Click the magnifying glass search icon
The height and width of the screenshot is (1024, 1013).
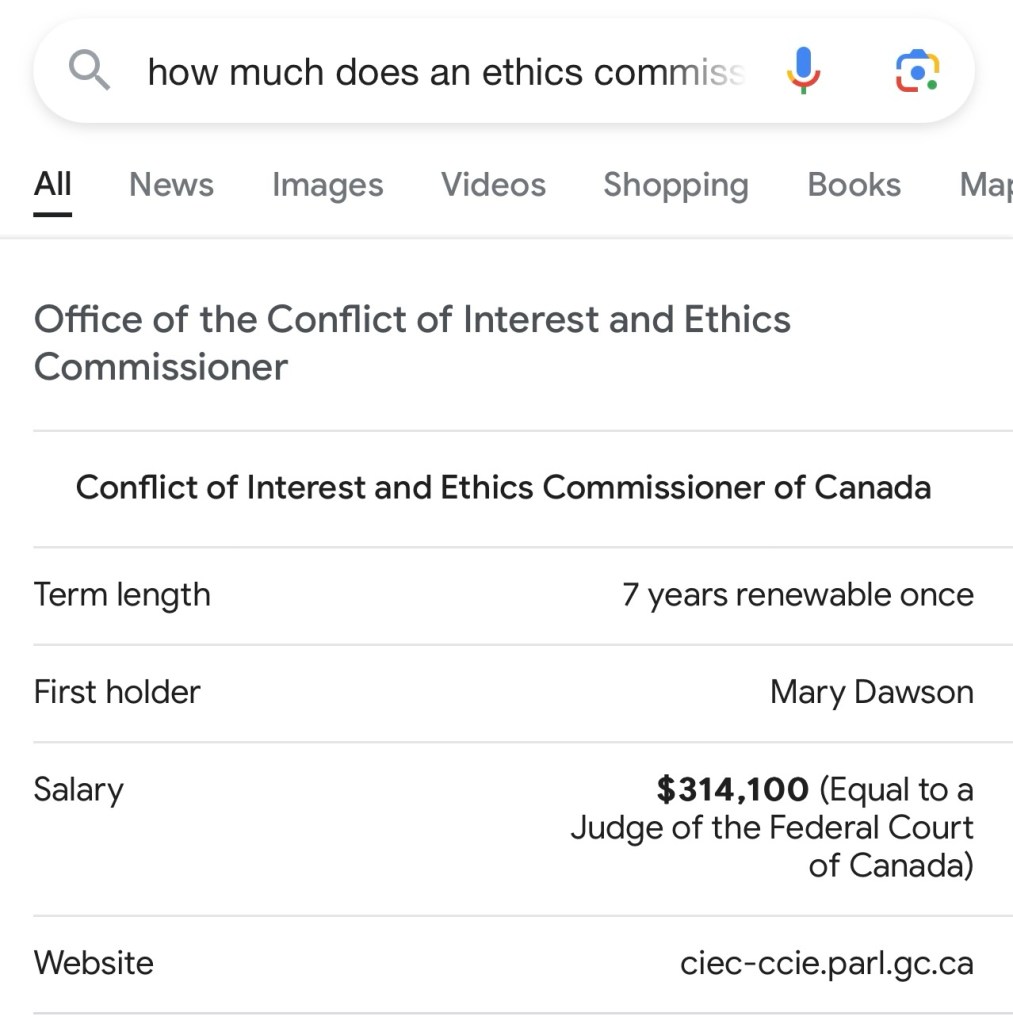pyautogui.click(x=89, y=72)
